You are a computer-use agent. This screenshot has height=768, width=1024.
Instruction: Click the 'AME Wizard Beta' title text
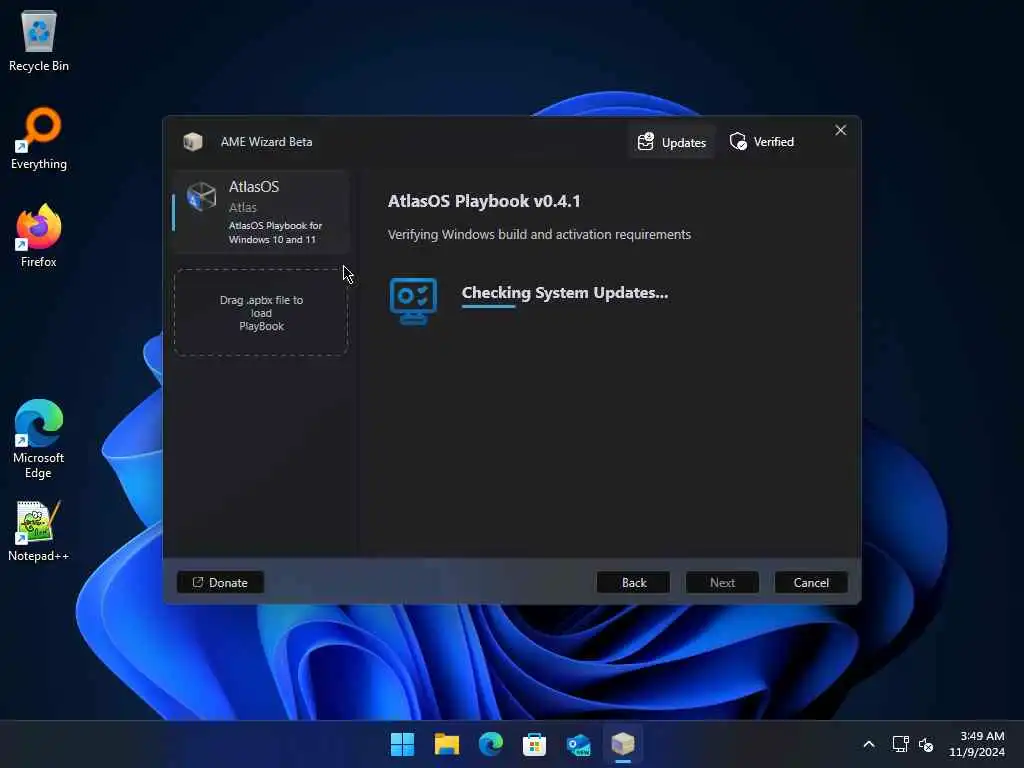coord(266,142)
